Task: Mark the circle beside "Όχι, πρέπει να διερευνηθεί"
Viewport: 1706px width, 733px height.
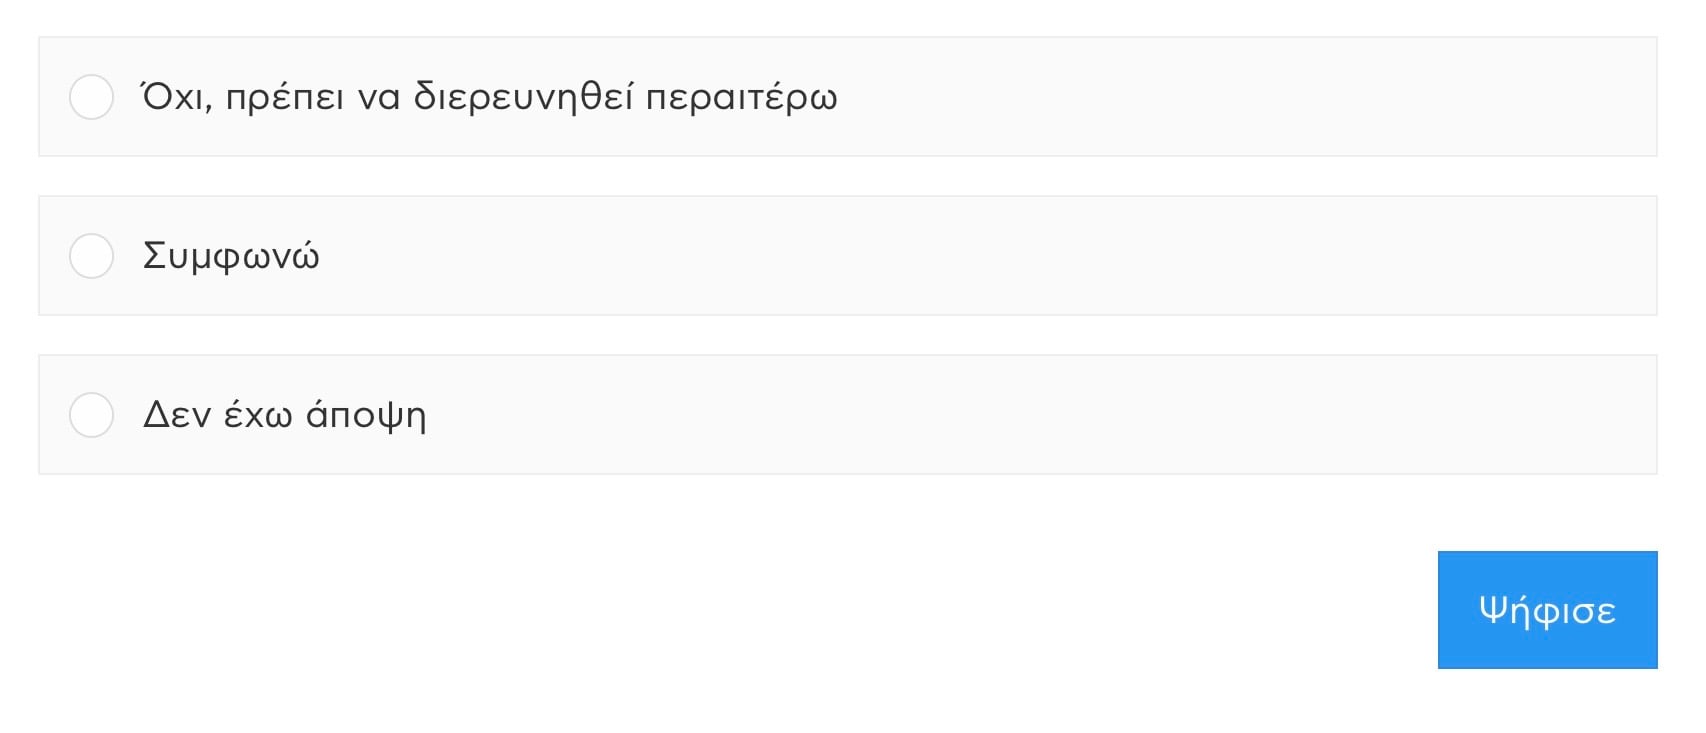Action: [91, 97]
